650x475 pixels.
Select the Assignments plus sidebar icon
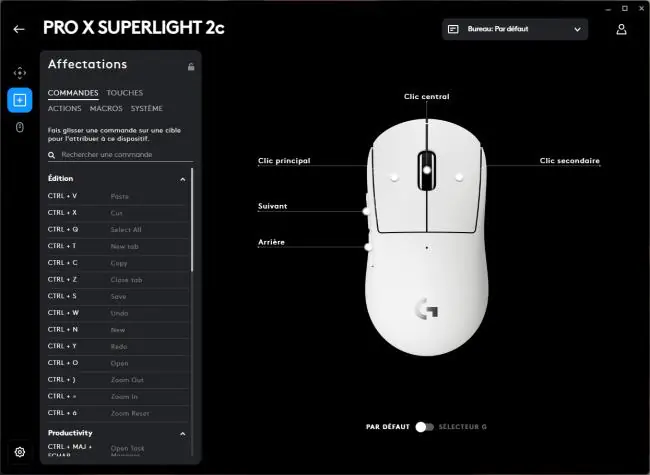[19, 100]
